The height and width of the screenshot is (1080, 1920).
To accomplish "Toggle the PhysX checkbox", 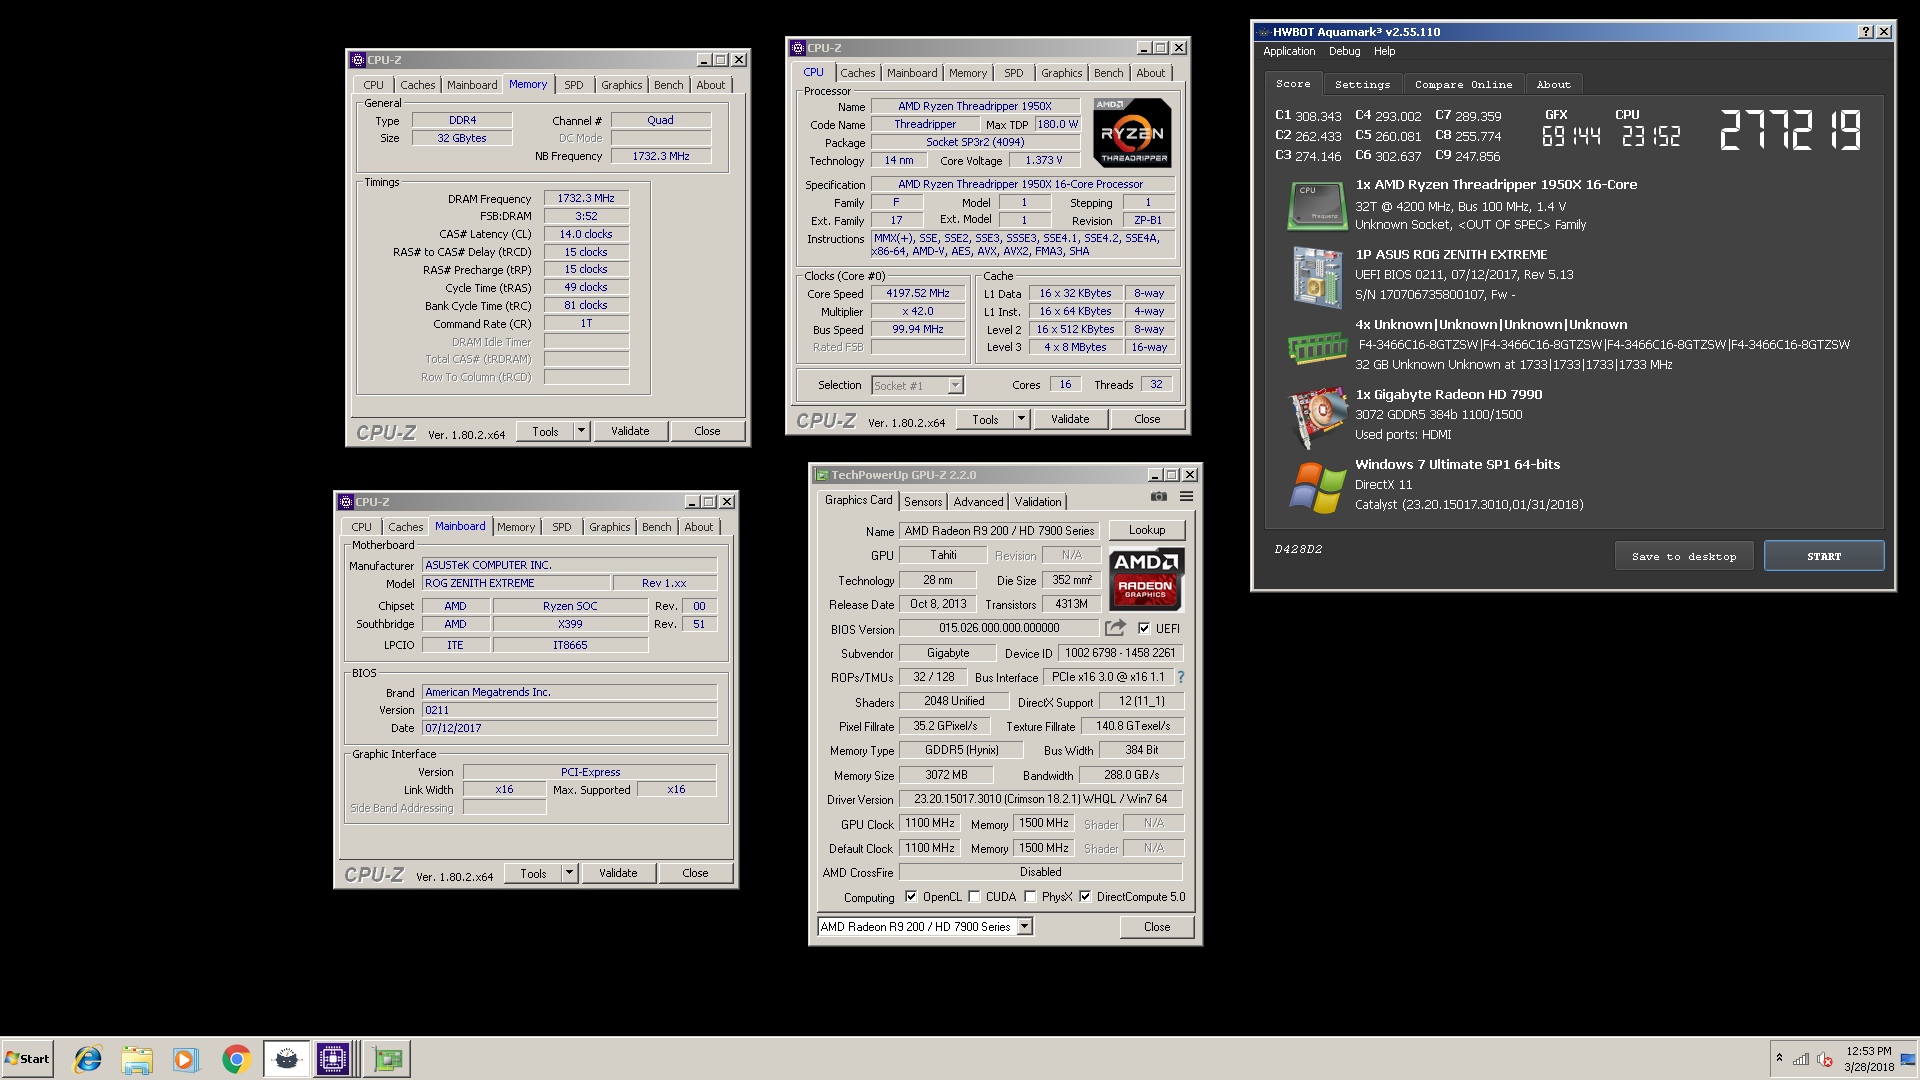I will coord(1030,897).
